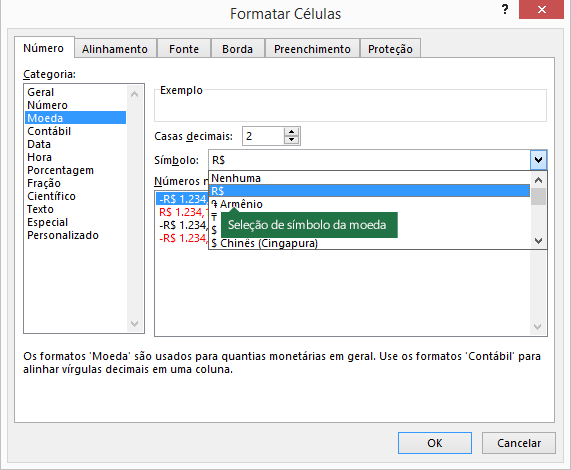Viewport: 571px width, 470px height.
Task: Choose the Personalizado category
Action: [76, 235]
